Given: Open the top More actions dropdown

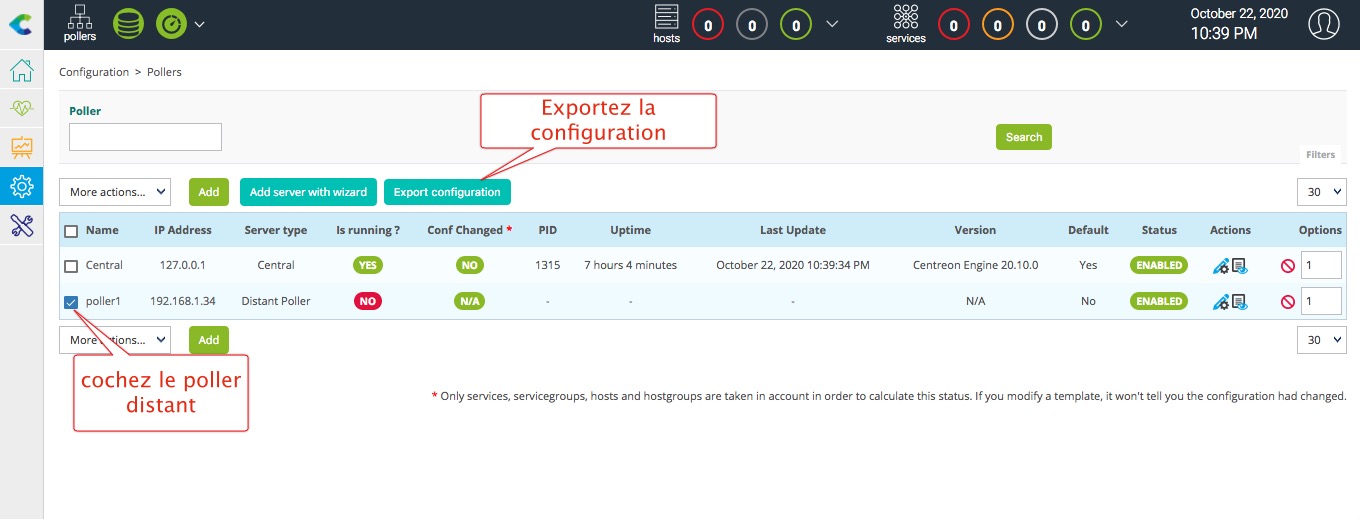Looking at the screenshot, I should [115, 192].
